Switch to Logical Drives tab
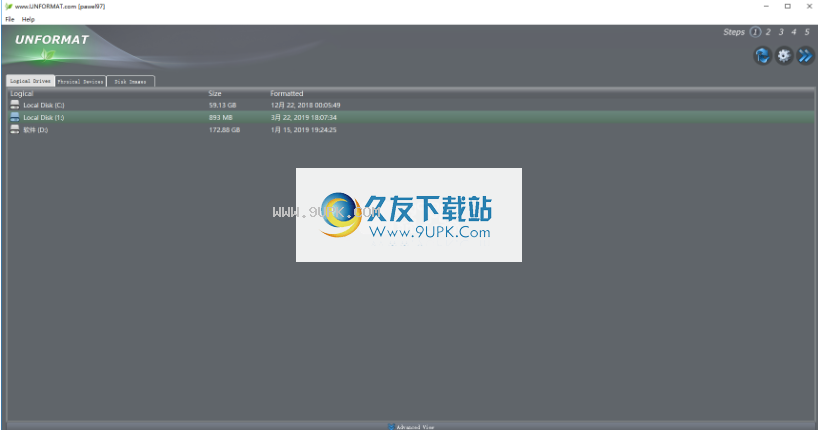 30,81
